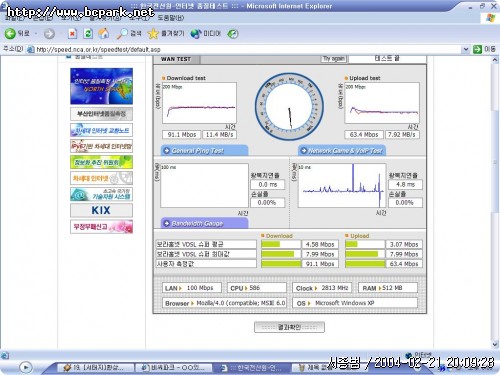Stop page loading with red X icon
Viewport: 500px width, 375px height.
pyautogui.click(x=72, y=33)
